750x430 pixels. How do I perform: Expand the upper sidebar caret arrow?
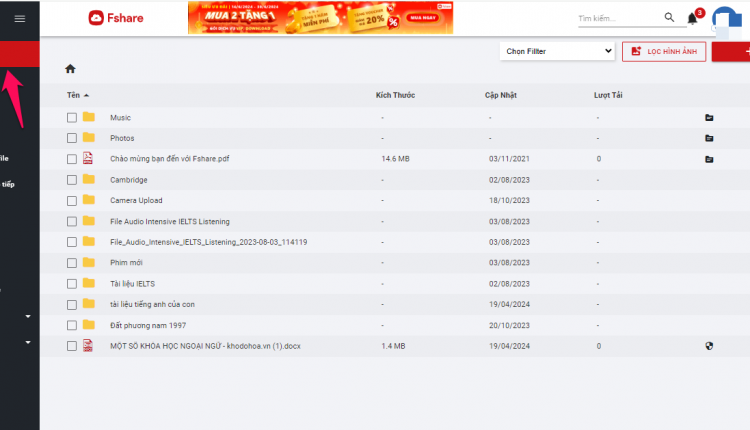pyautogui.click(x=28, y=316)
